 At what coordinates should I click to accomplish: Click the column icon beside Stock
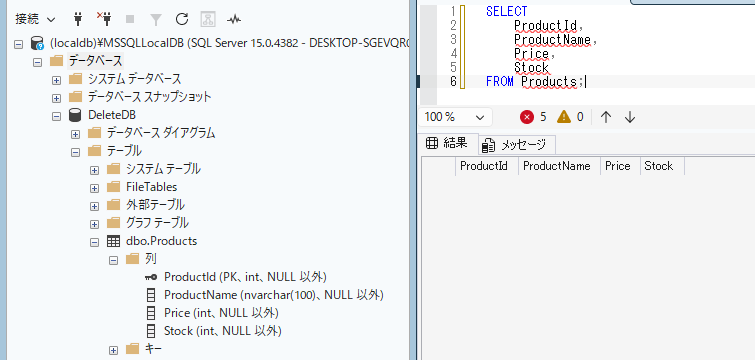(x=151, y=331)
